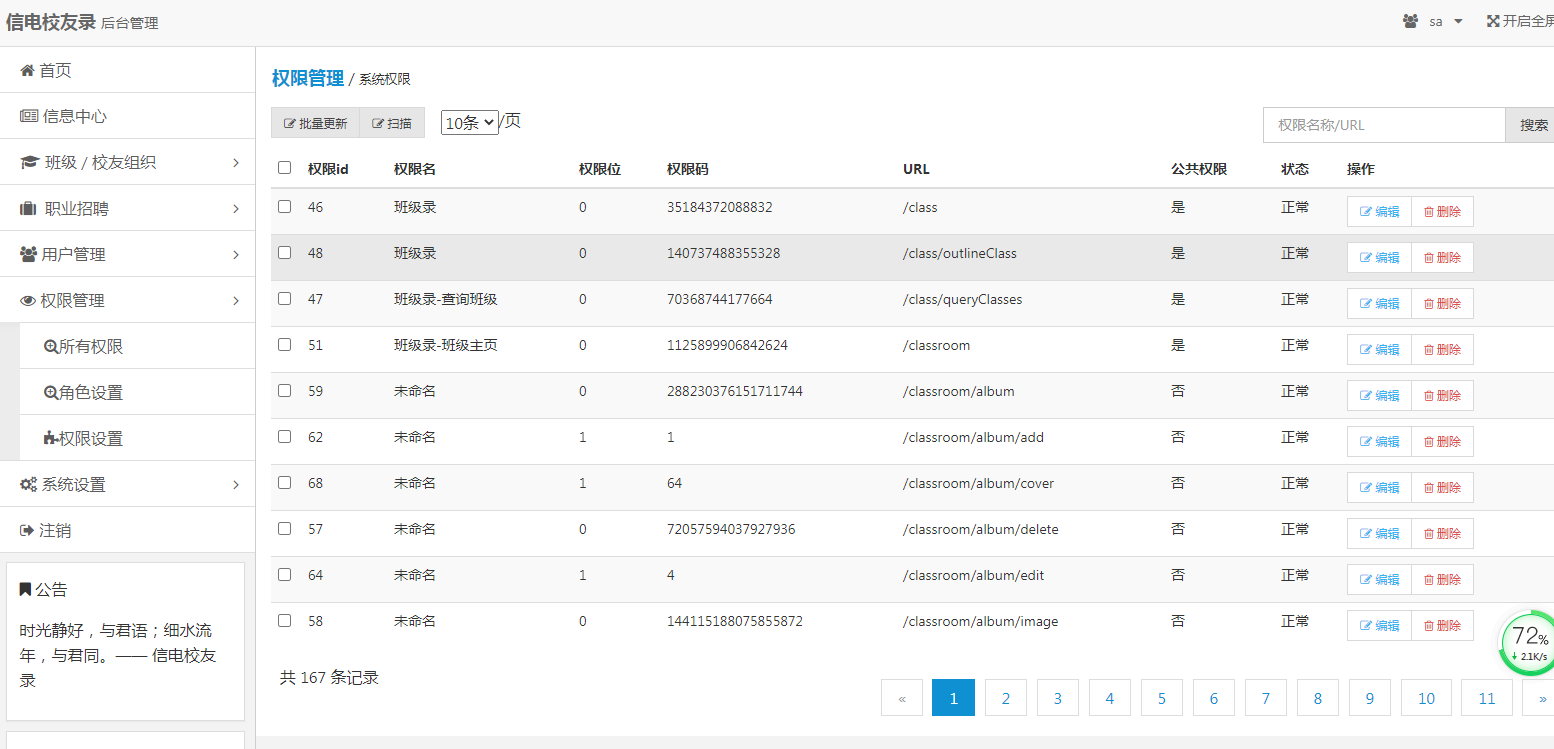Click the fullscreen arrows icon 开启全屏
This screenshot has width=1554, height=749.
click(x=1493, y=21)
